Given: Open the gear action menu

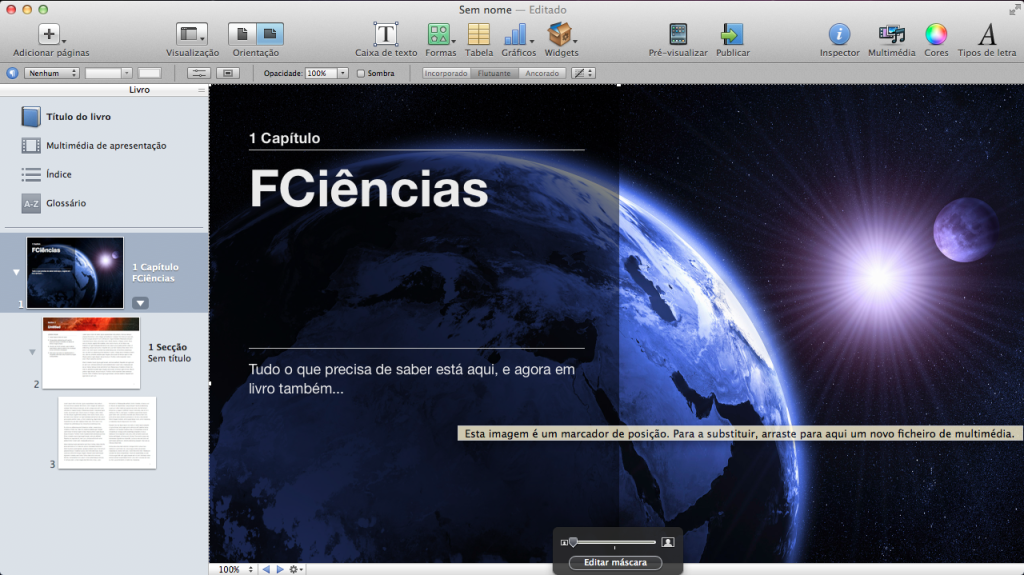Looking at the screenshot, I should 295,569.
